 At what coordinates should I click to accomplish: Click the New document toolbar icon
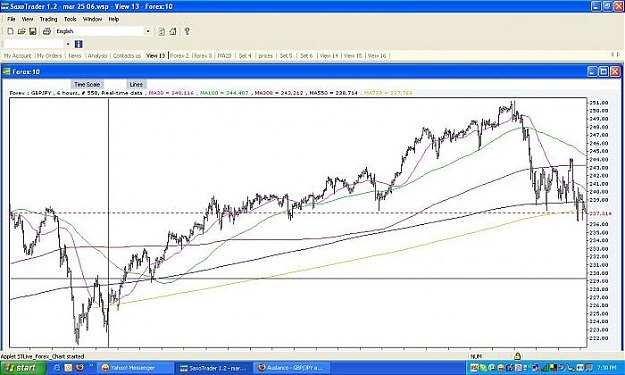point(11,31)
